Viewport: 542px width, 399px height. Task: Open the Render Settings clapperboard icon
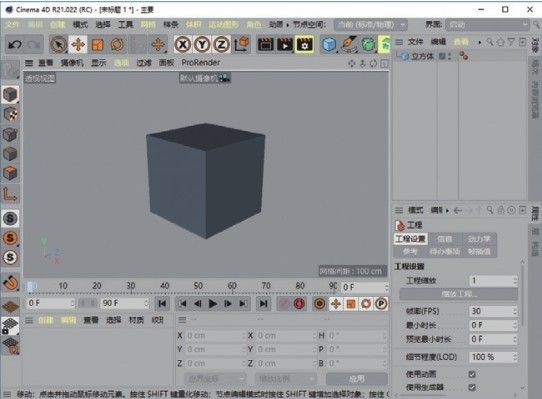304,44
